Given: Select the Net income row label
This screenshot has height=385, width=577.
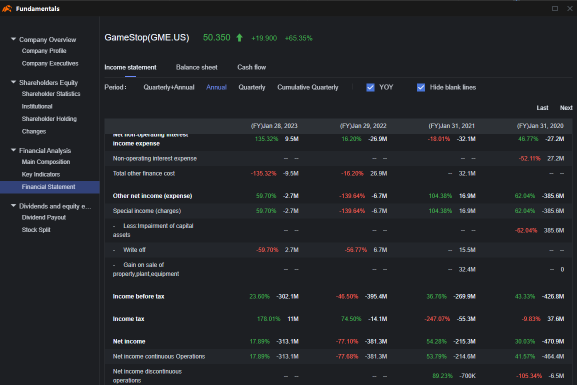Looking at the screenshot, I should [129, 342].
